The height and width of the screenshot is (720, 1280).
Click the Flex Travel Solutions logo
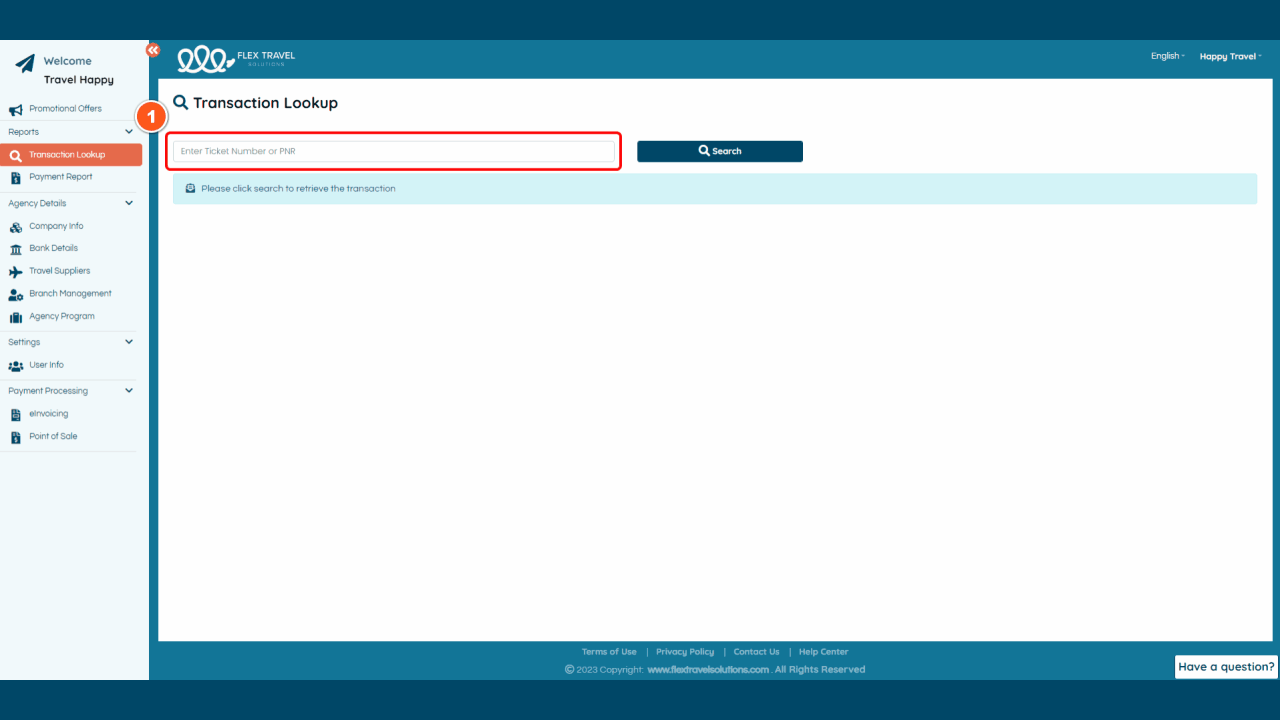236,59
